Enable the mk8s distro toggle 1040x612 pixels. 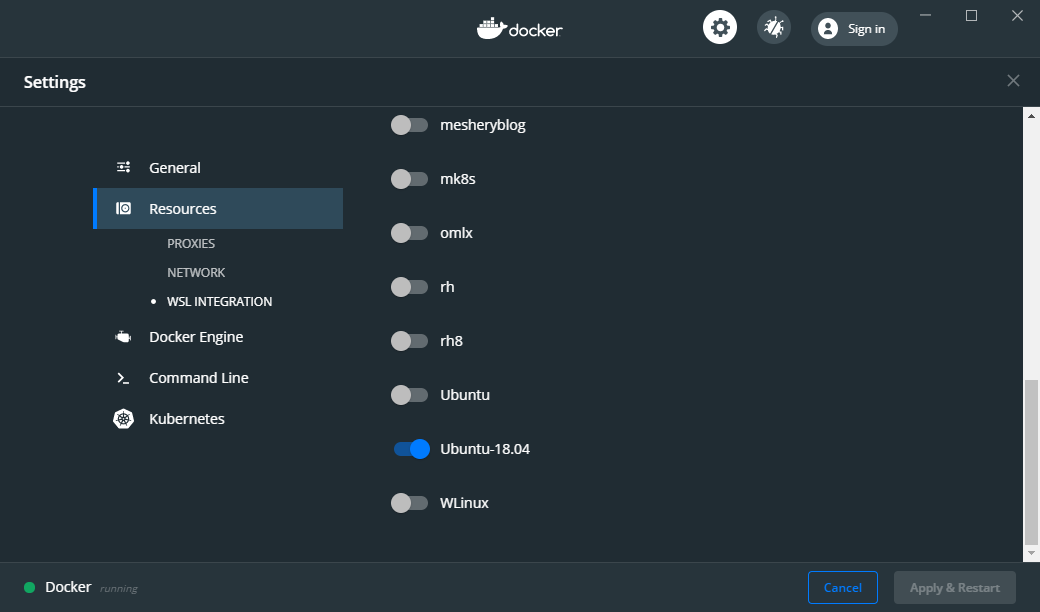[x=410, y=178]
